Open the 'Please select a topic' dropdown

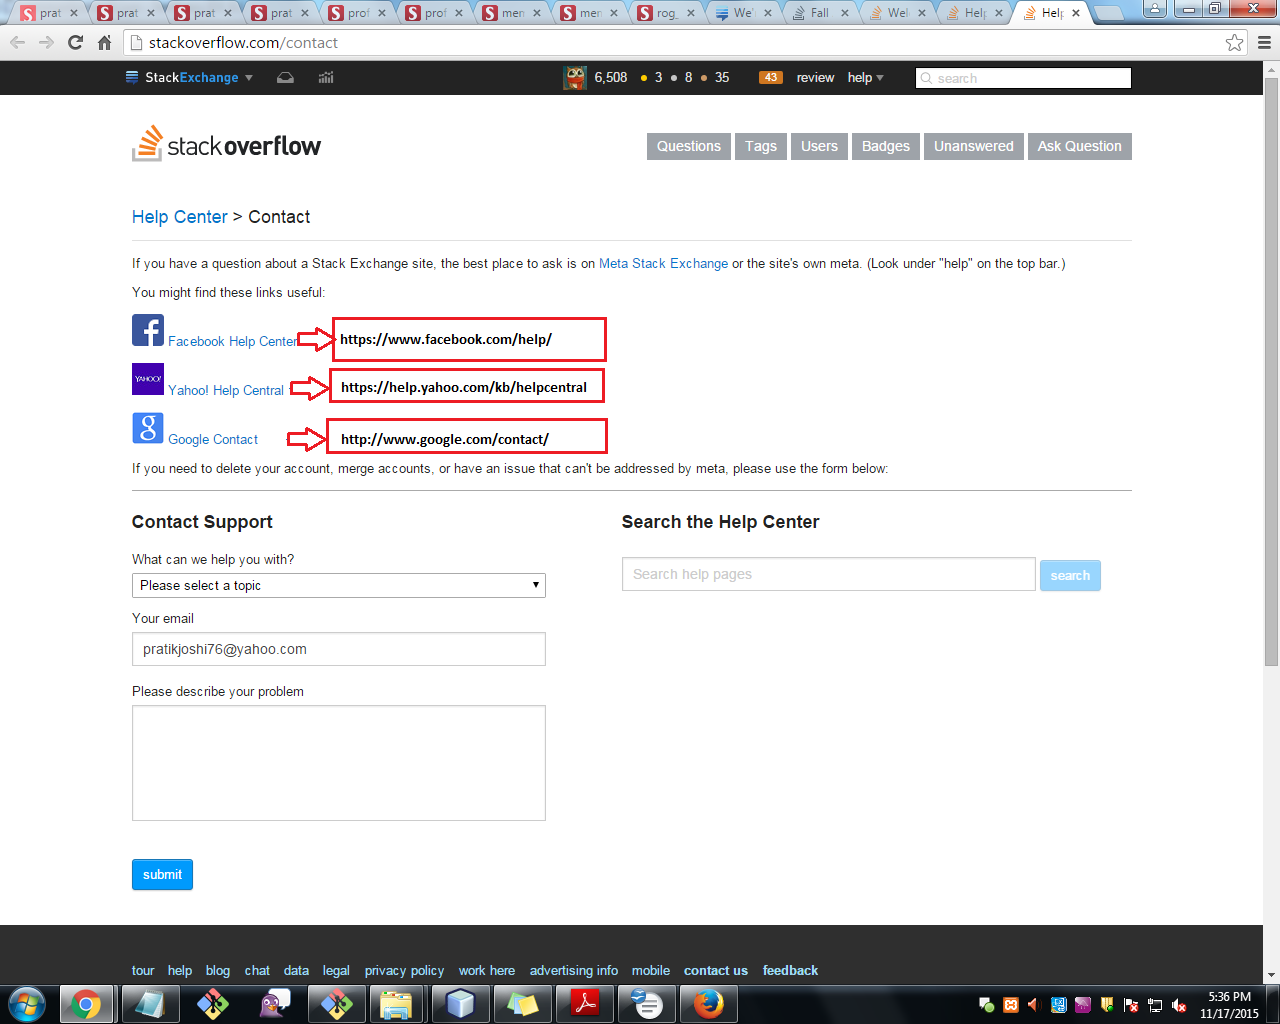point(339,585)
